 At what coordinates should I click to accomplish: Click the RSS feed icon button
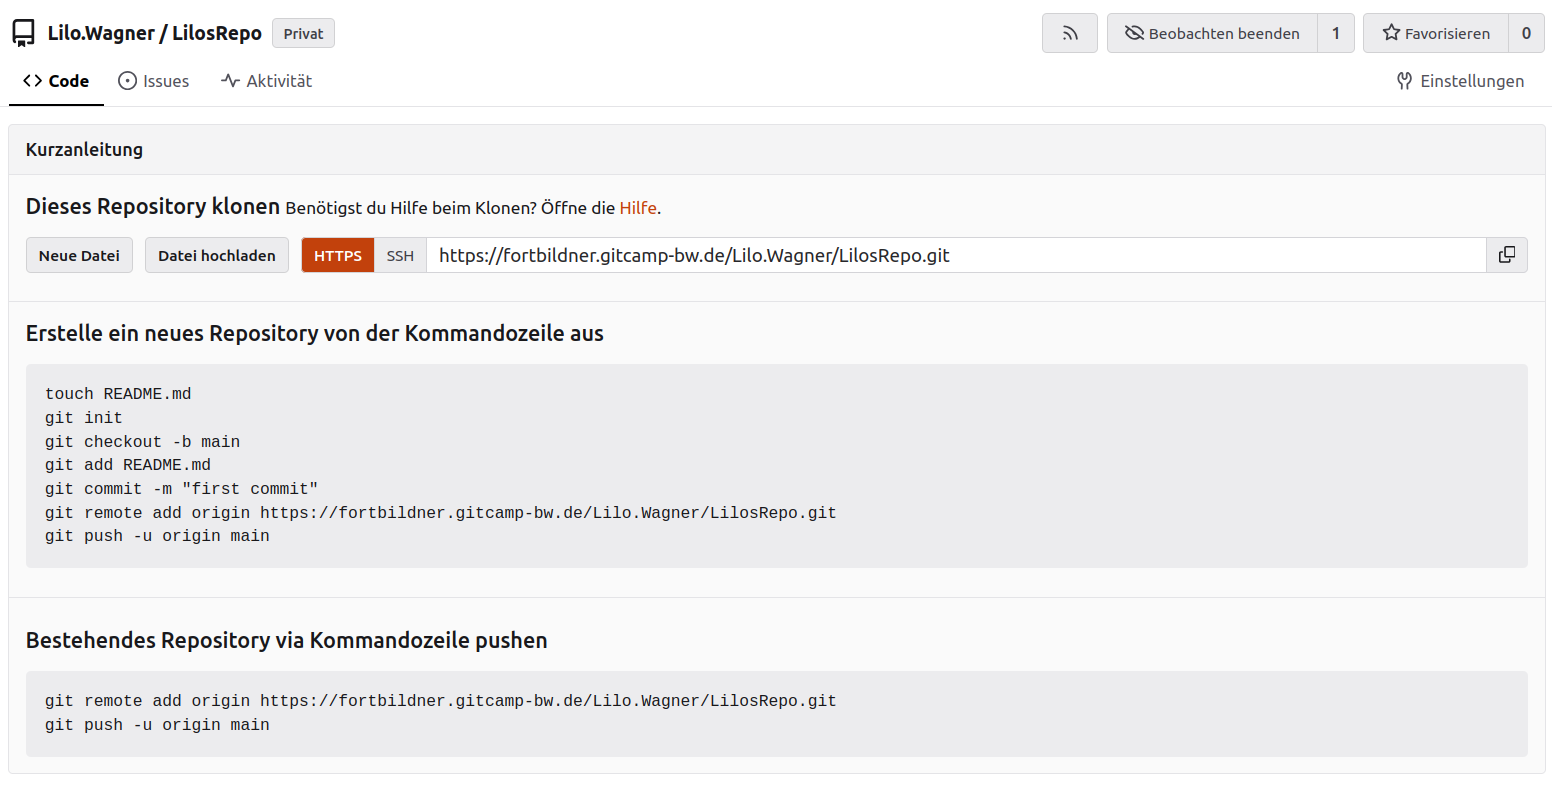tap(1070, 33)
